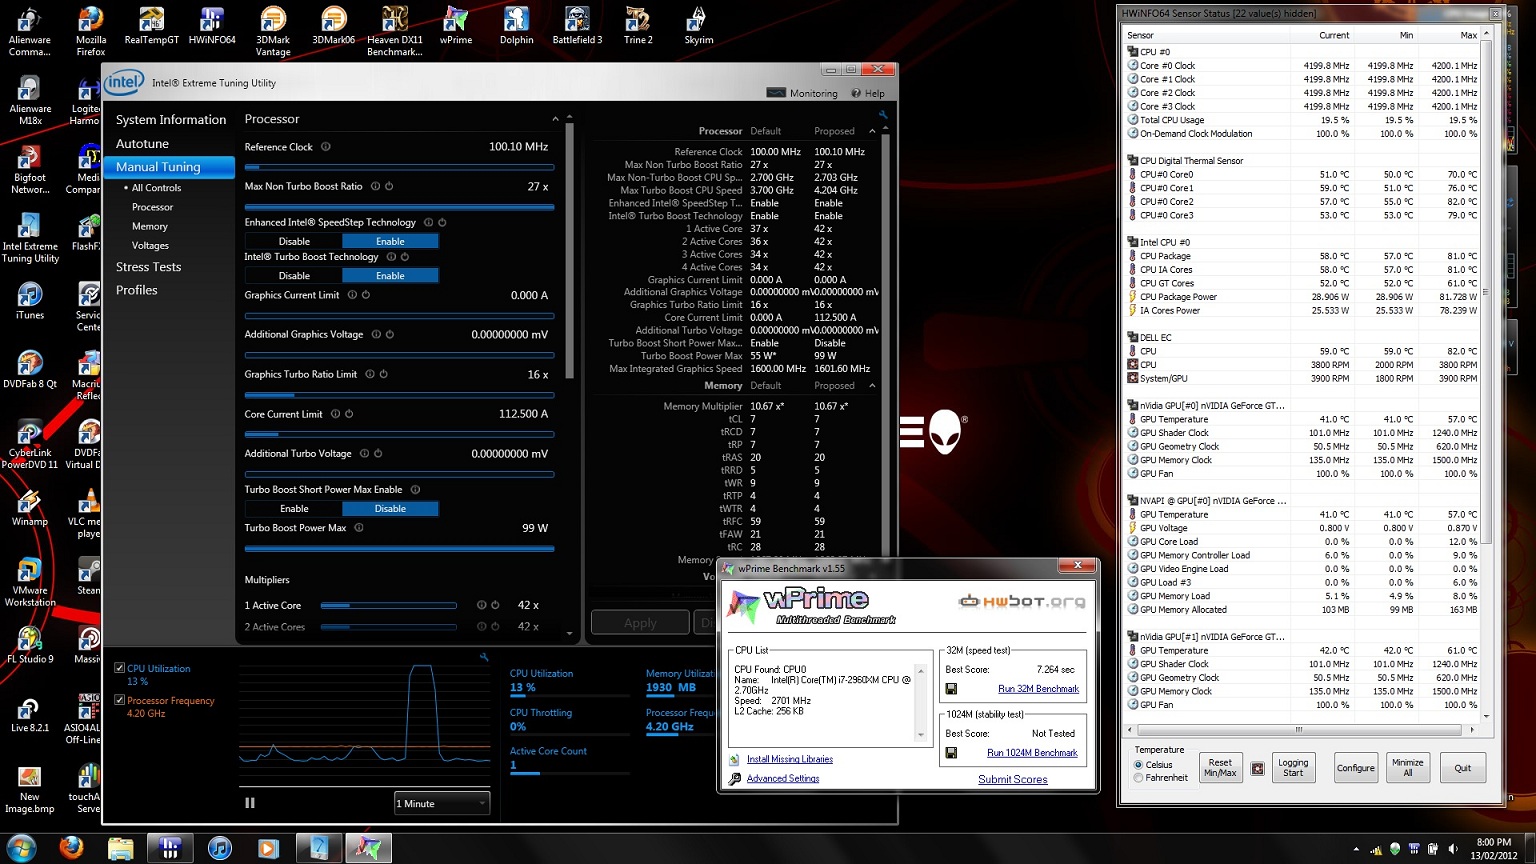
Task: Collapse the CPU #0 sensor group in HWiNFO64
Action: point(1132,51)
